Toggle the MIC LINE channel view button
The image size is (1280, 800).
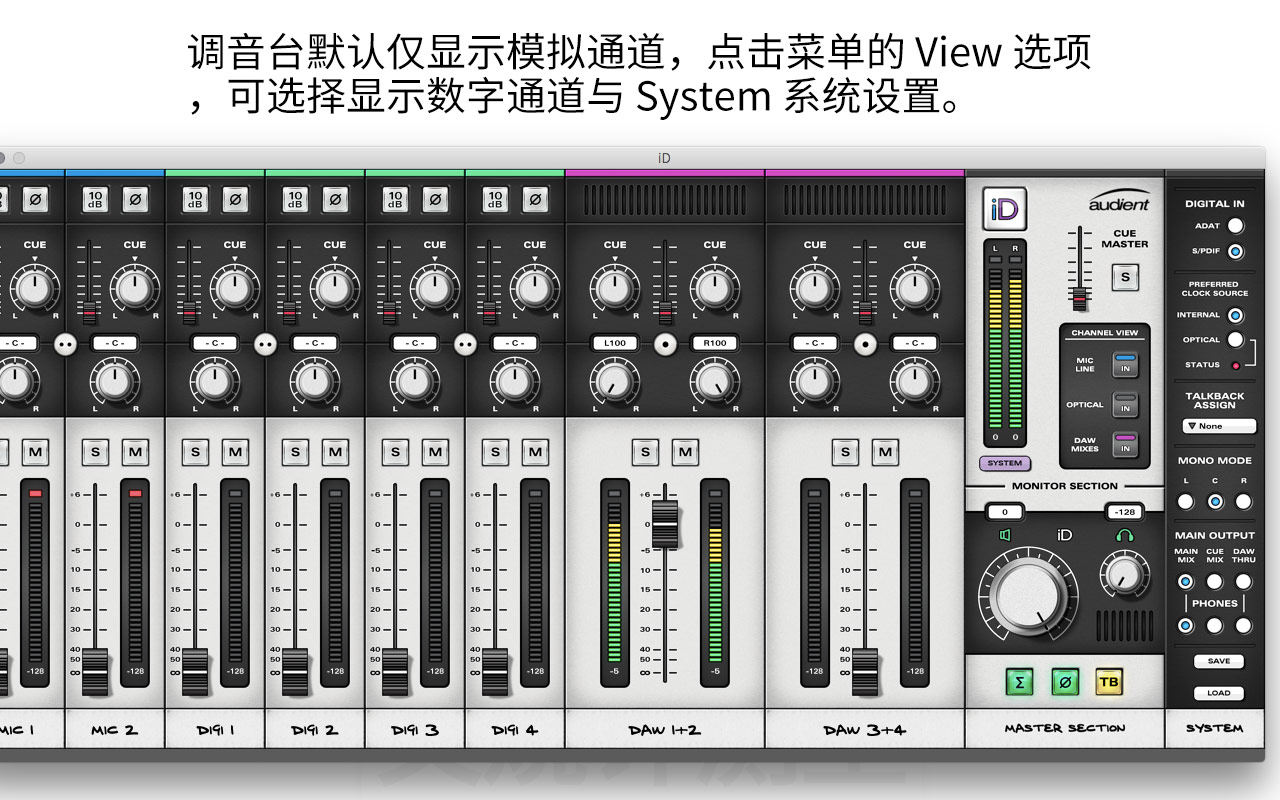pyautogui.click(x=1126, y=364)
